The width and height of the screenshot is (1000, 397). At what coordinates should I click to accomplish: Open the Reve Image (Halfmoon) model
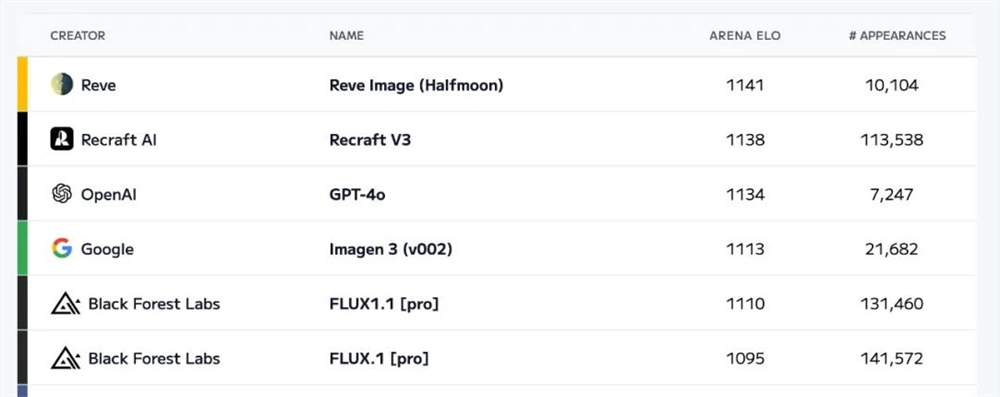point(416,85)
